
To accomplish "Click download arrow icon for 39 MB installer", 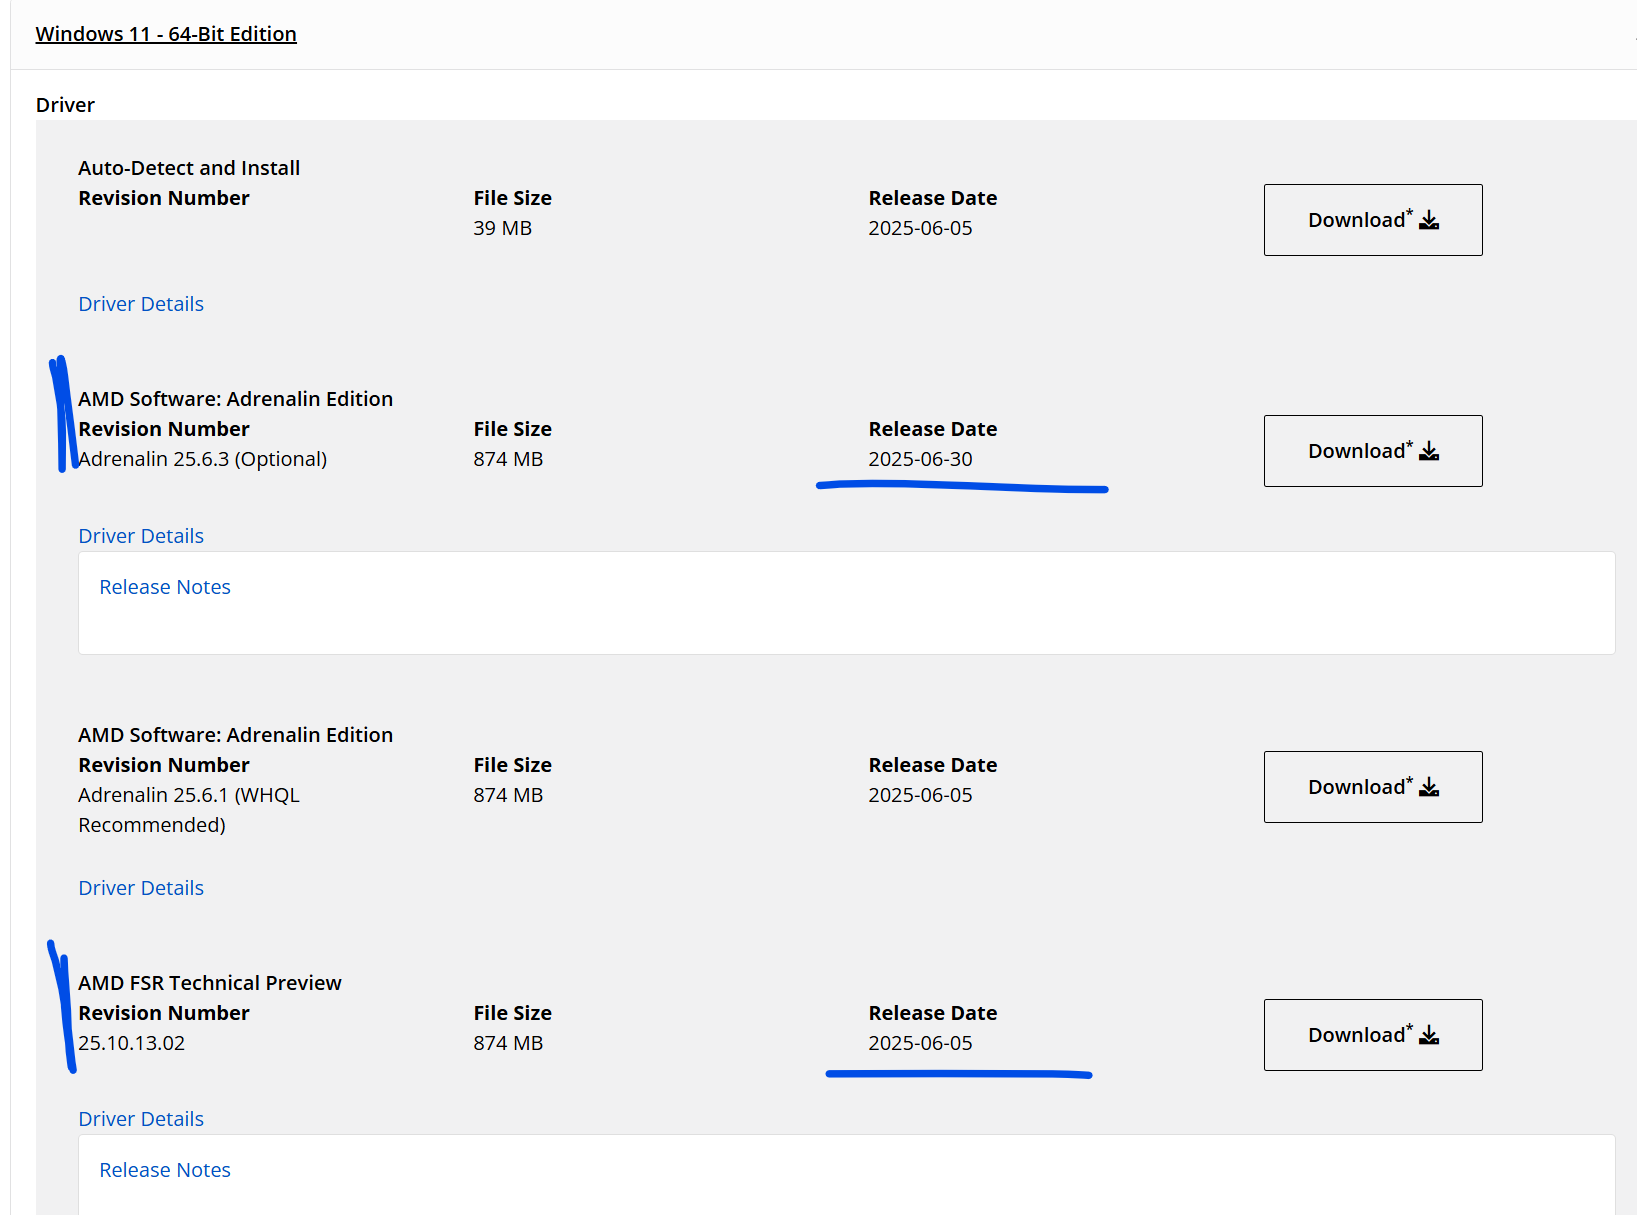I will point(1429,220).
